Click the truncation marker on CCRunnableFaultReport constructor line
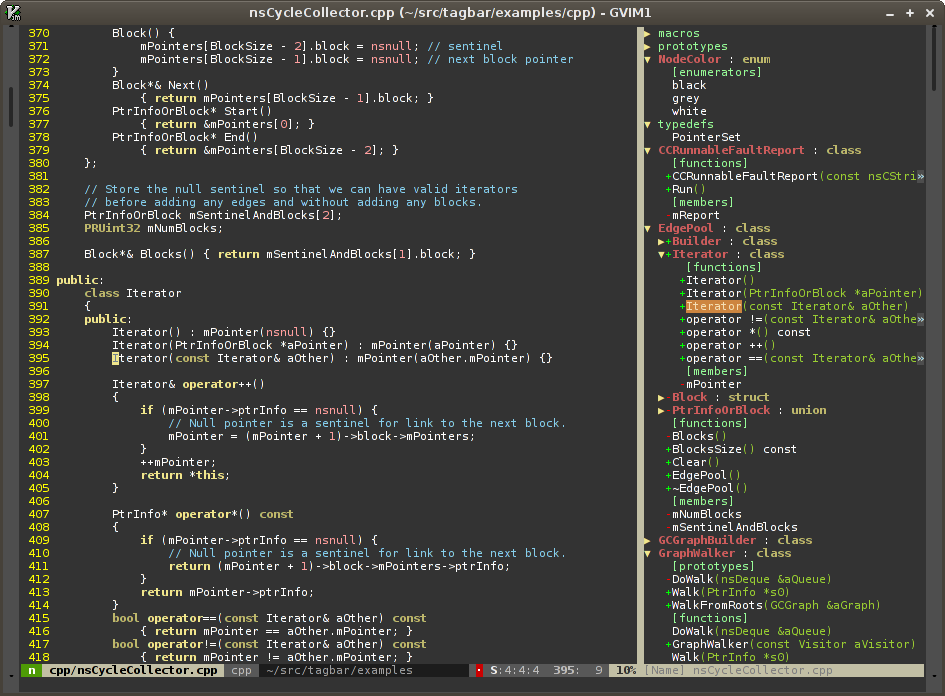This screenshot has height=696, width=945. [x=920, y=176]
